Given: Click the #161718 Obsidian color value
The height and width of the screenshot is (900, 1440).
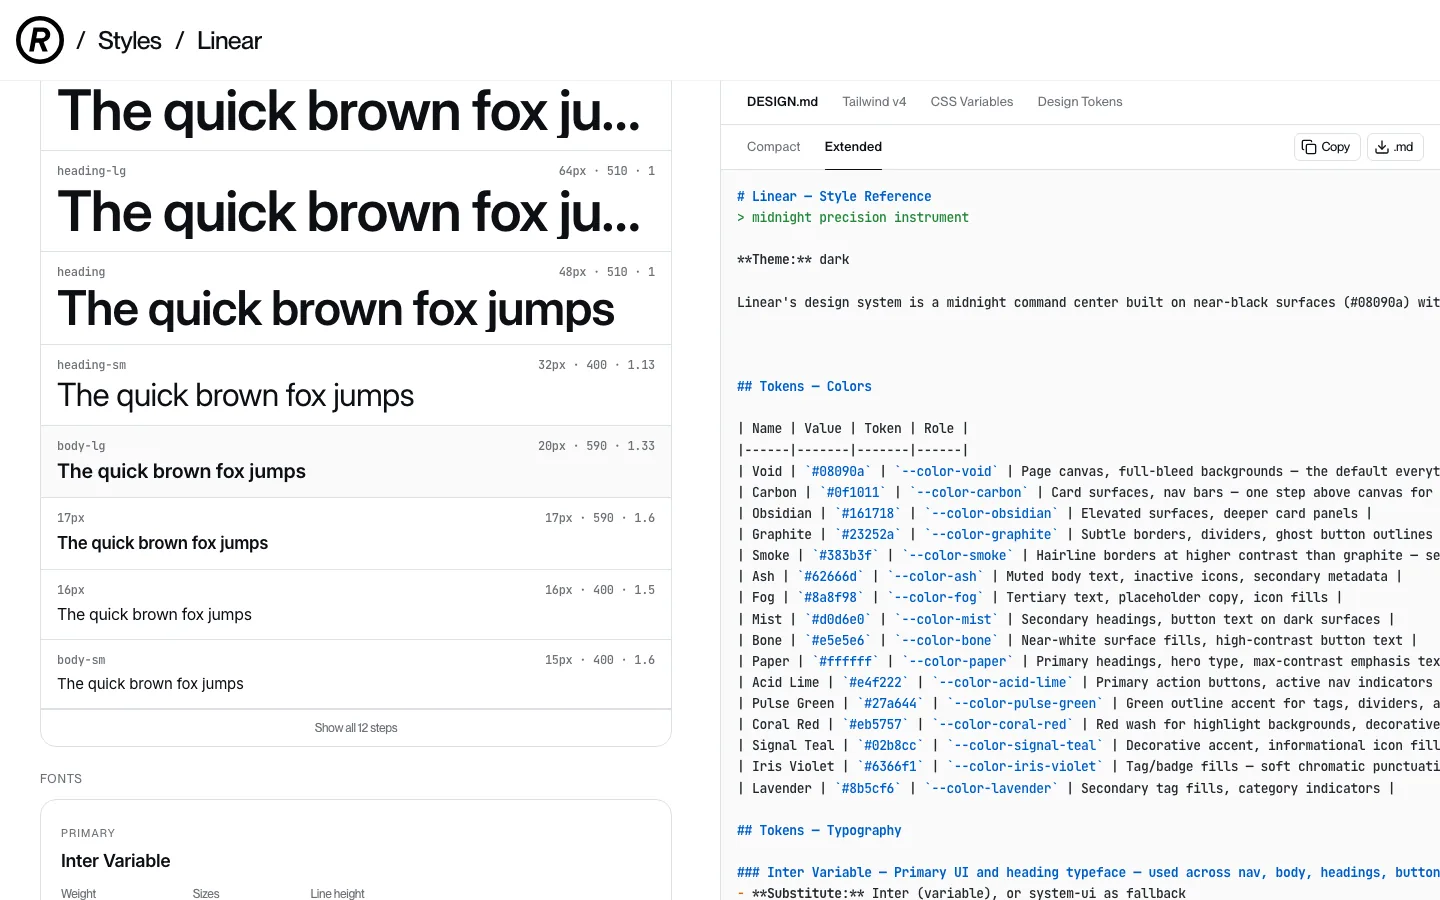Looking at the screenshot, I should 868,514.
